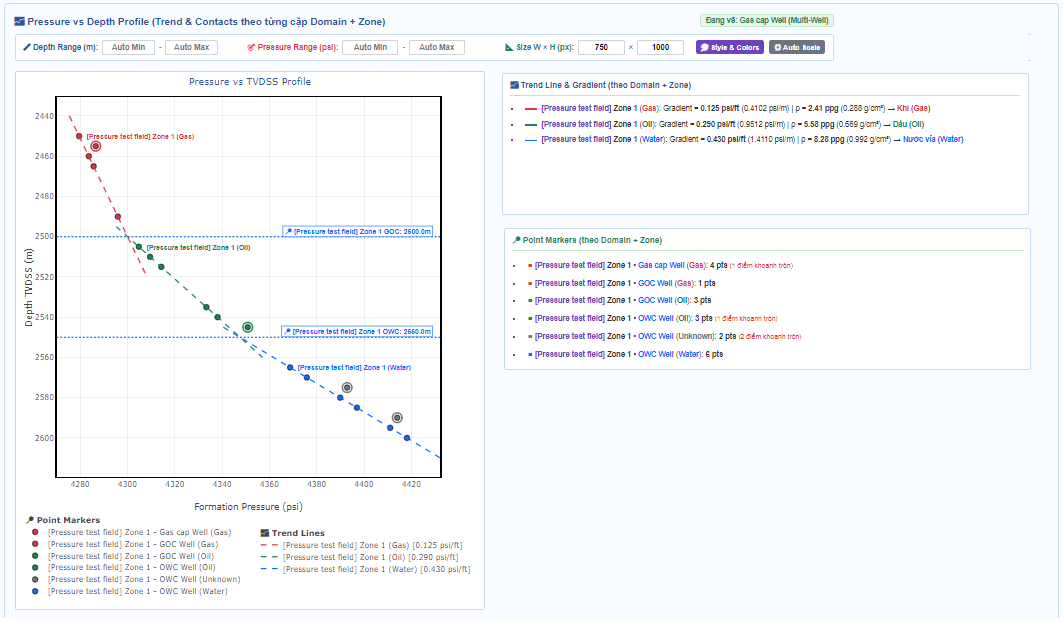Screen dimensions: 1063x624
Task: Click the circled red gas point on the plot
Action: pos(96,147)
